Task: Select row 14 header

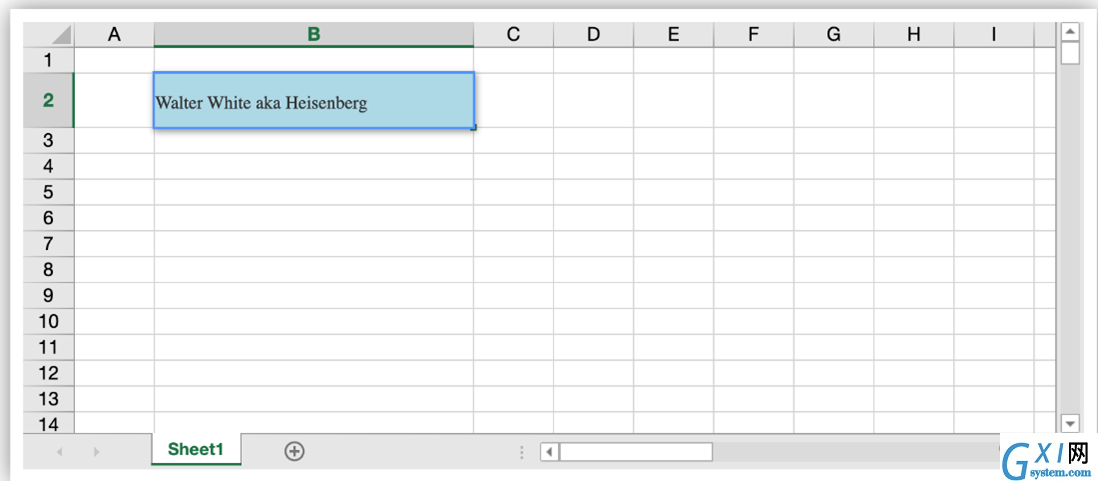Action: pos(48,423)
